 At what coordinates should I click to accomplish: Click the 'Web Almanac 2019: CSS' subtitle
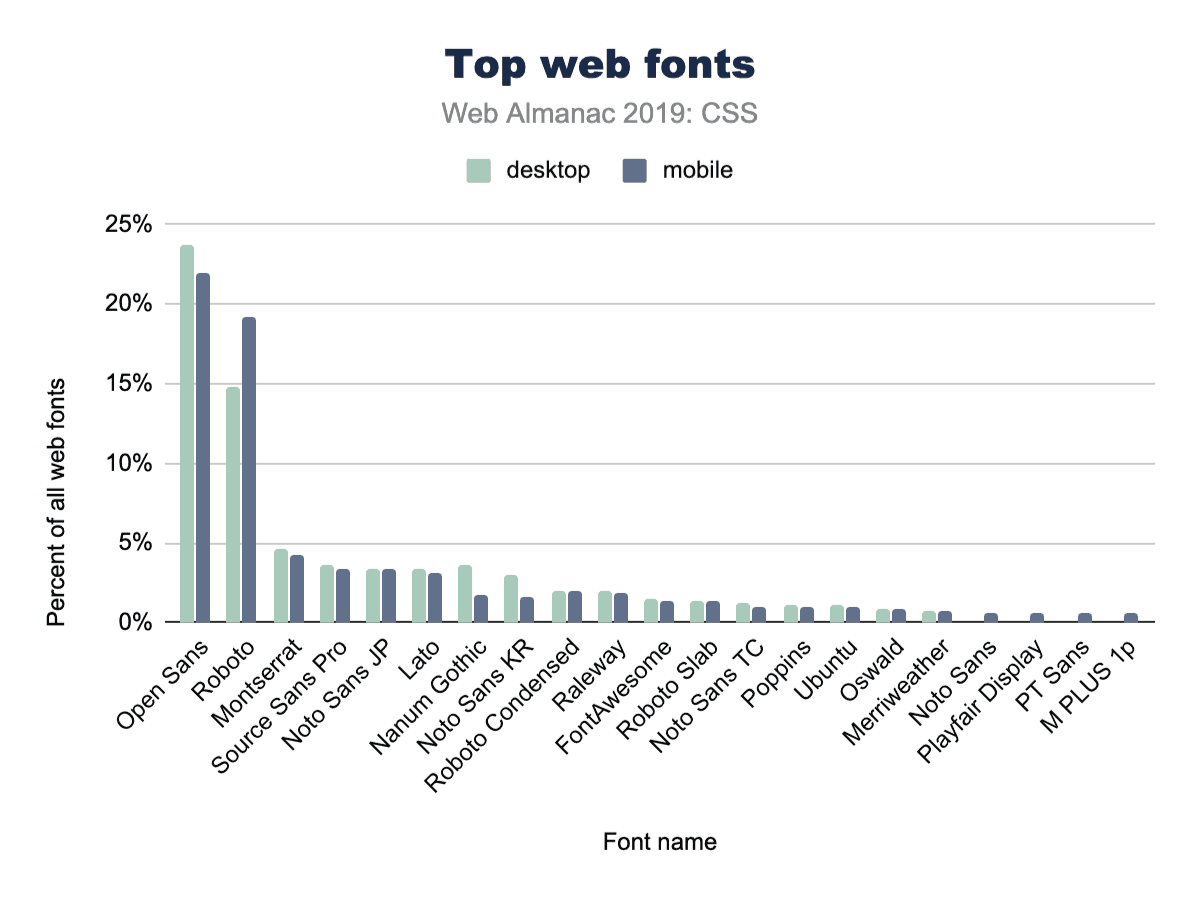tap(600, 113)
